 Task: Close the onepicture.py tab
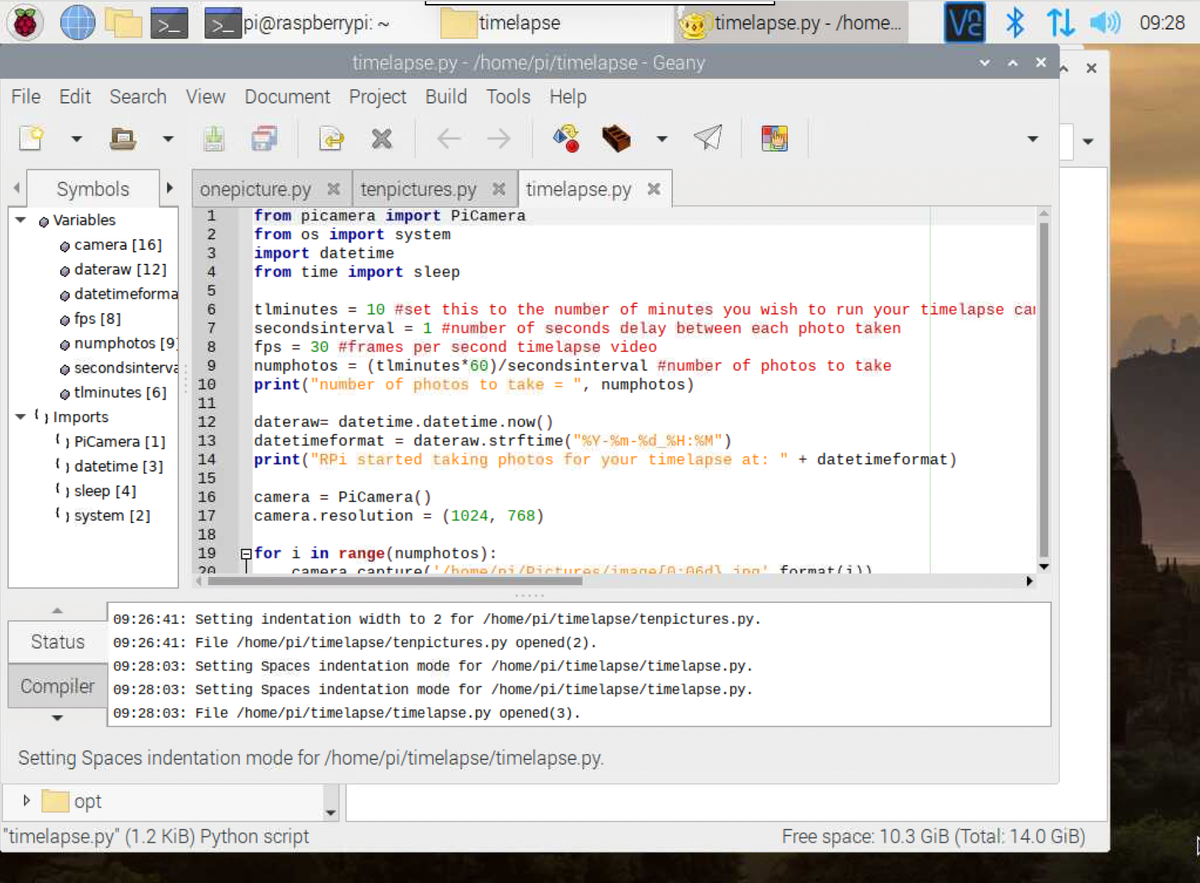[334, 189]
